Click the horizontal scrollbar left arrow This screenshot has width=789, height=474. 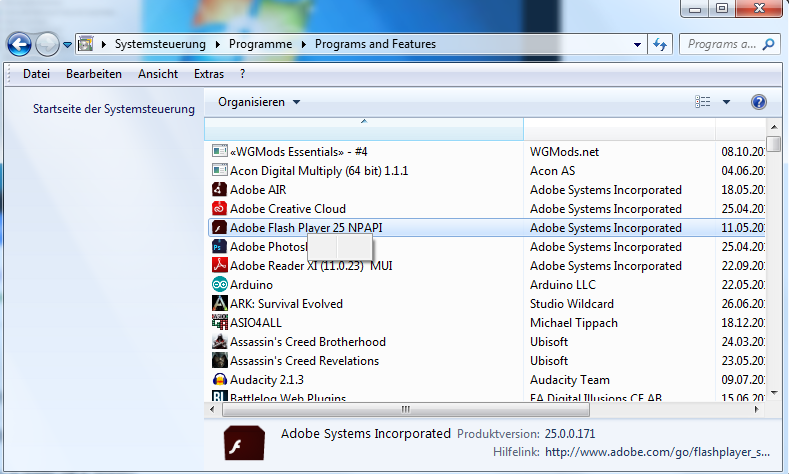pyautogui.click(x=212, y=410)
